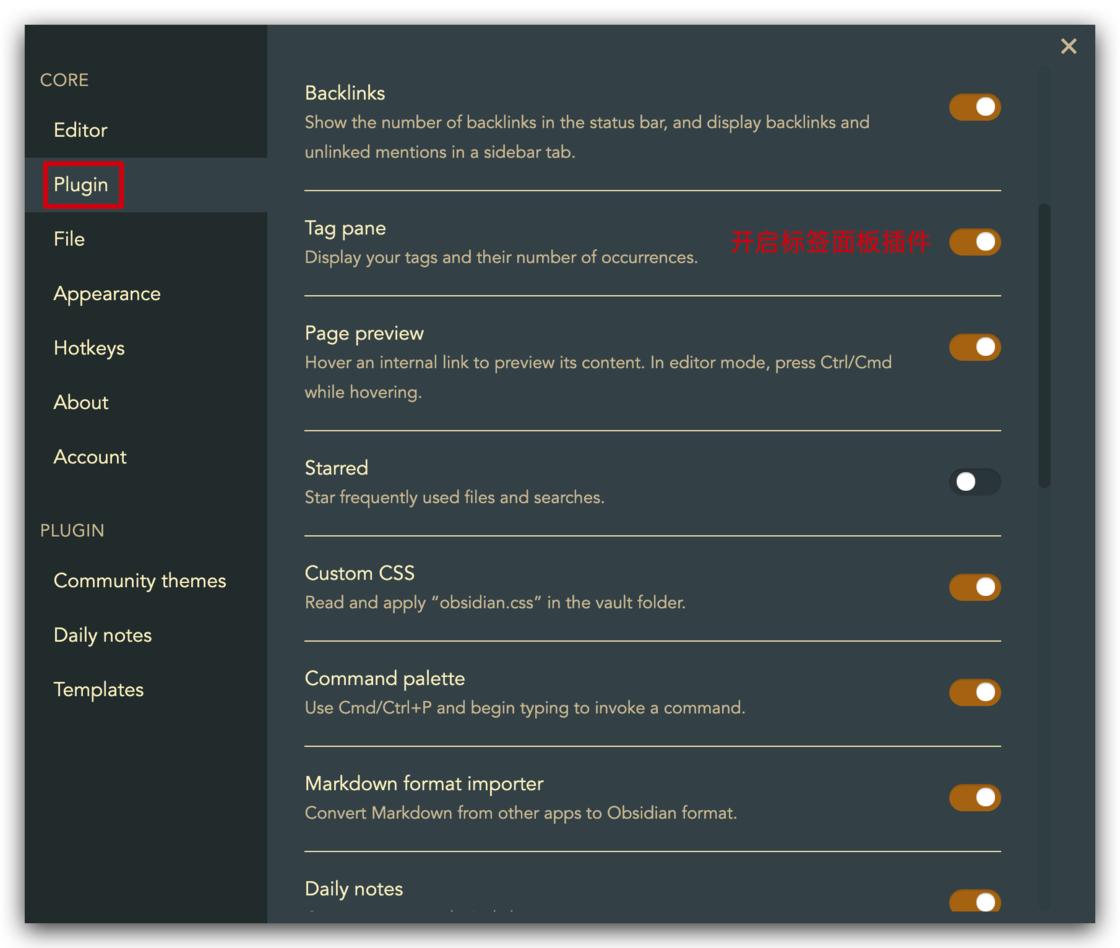
Task: Open Daily notes in the sidebar
Action: [x=146, y=635]
